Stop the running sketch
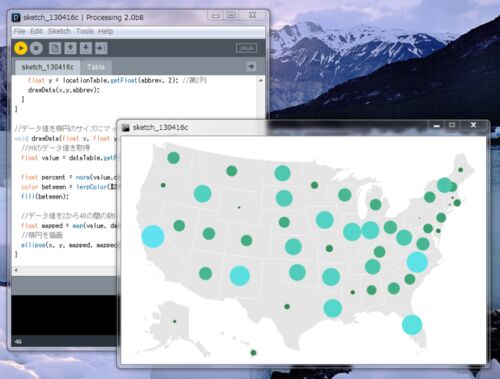The image size is (500, 379). click(36, 48)
